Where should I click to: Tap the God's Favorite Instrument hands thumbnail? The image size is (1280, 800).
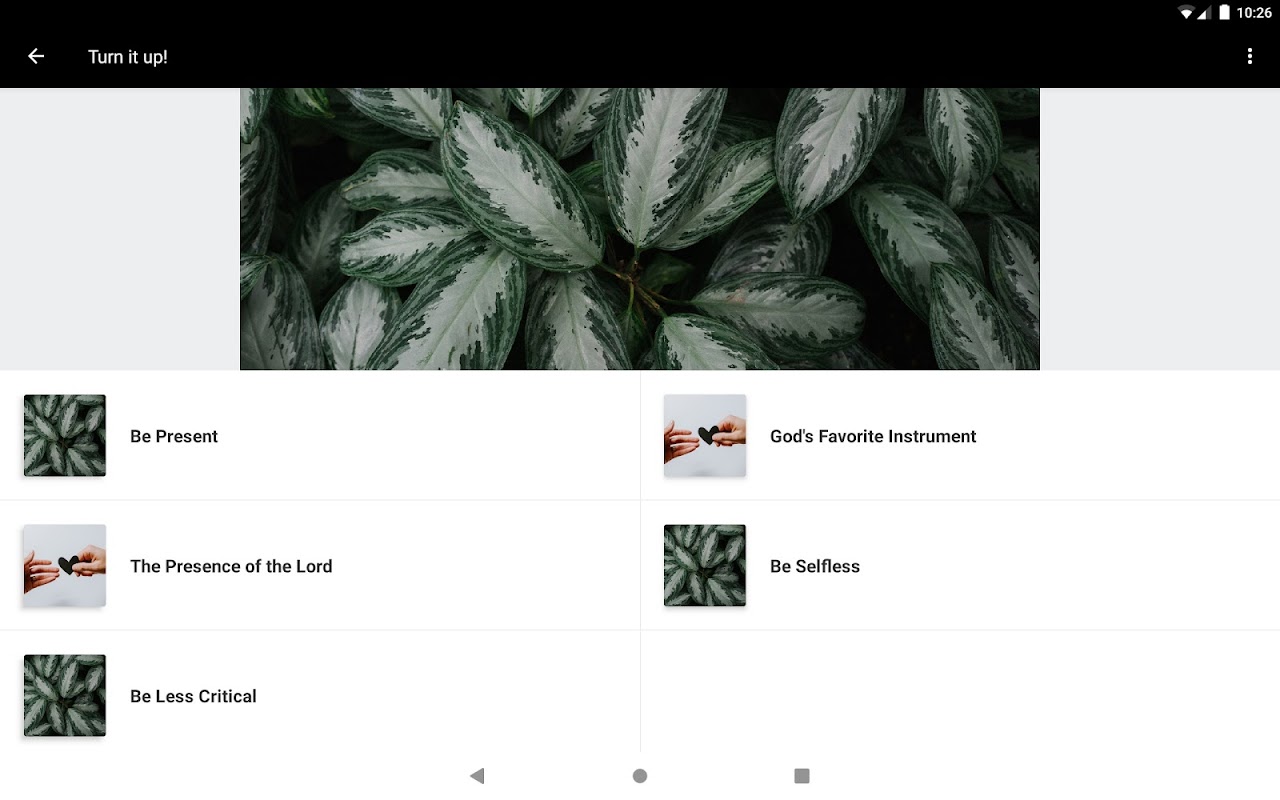pos(705,435)
